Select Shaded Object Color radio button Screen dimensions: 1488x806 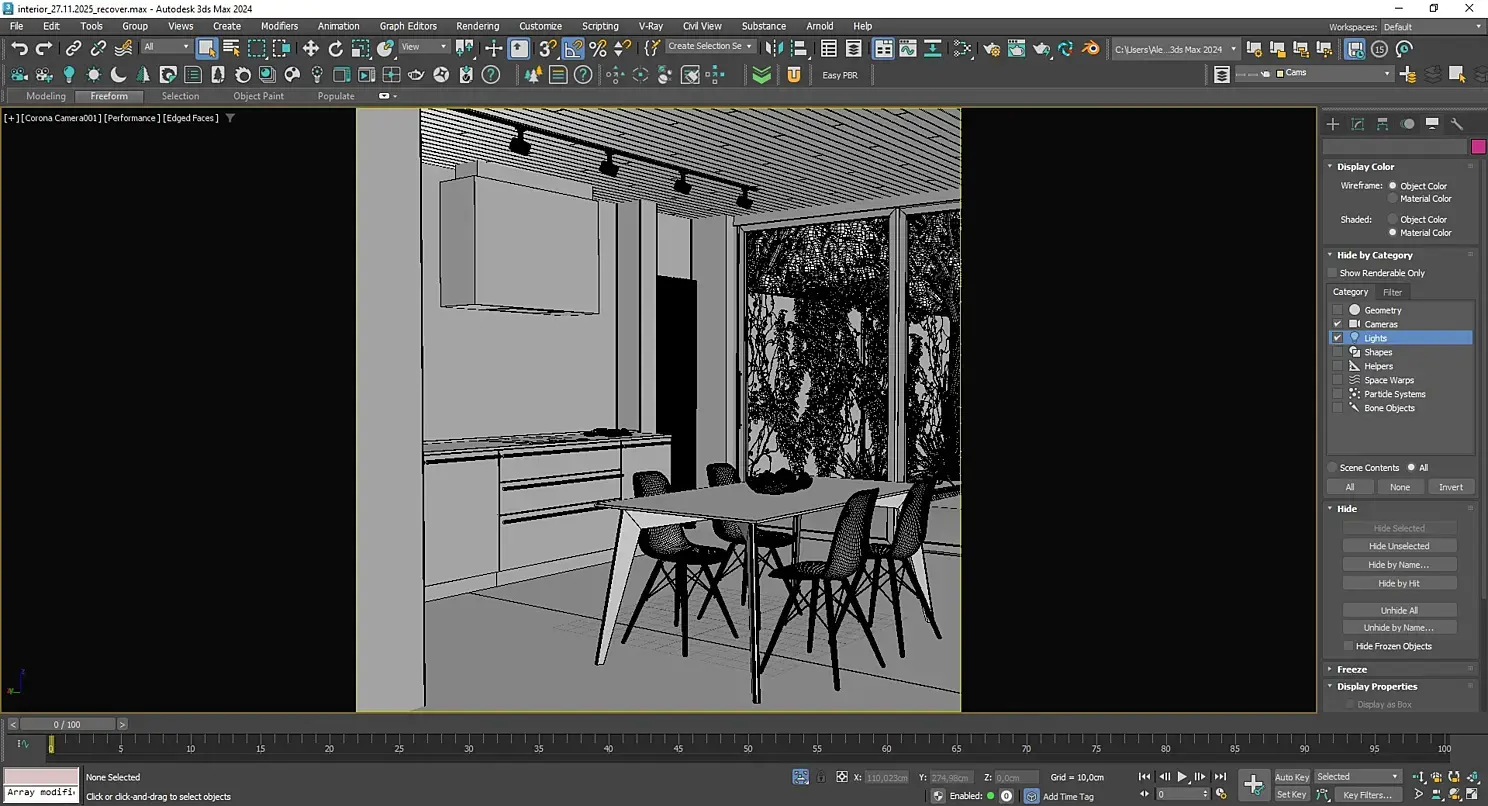tap(1393, 219)
